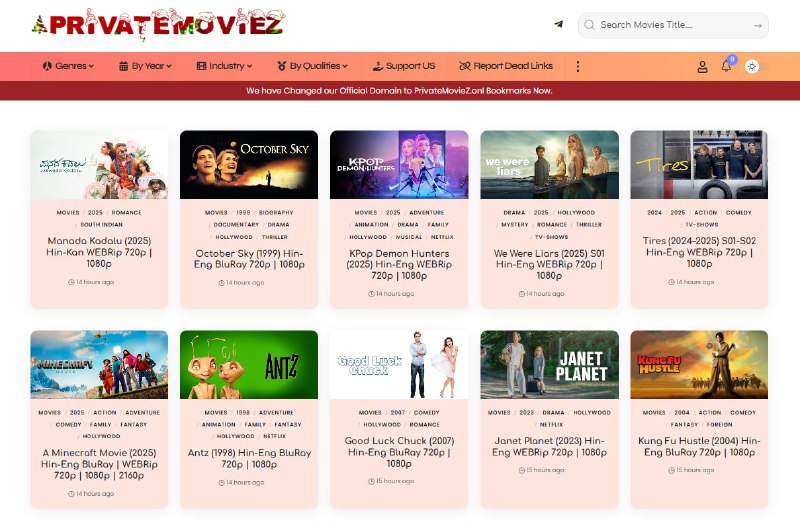Viewport: 800px width, 521px height.
Task: Open Report Dead Links page
Action: pyautogui.click(x=506, y=66)
